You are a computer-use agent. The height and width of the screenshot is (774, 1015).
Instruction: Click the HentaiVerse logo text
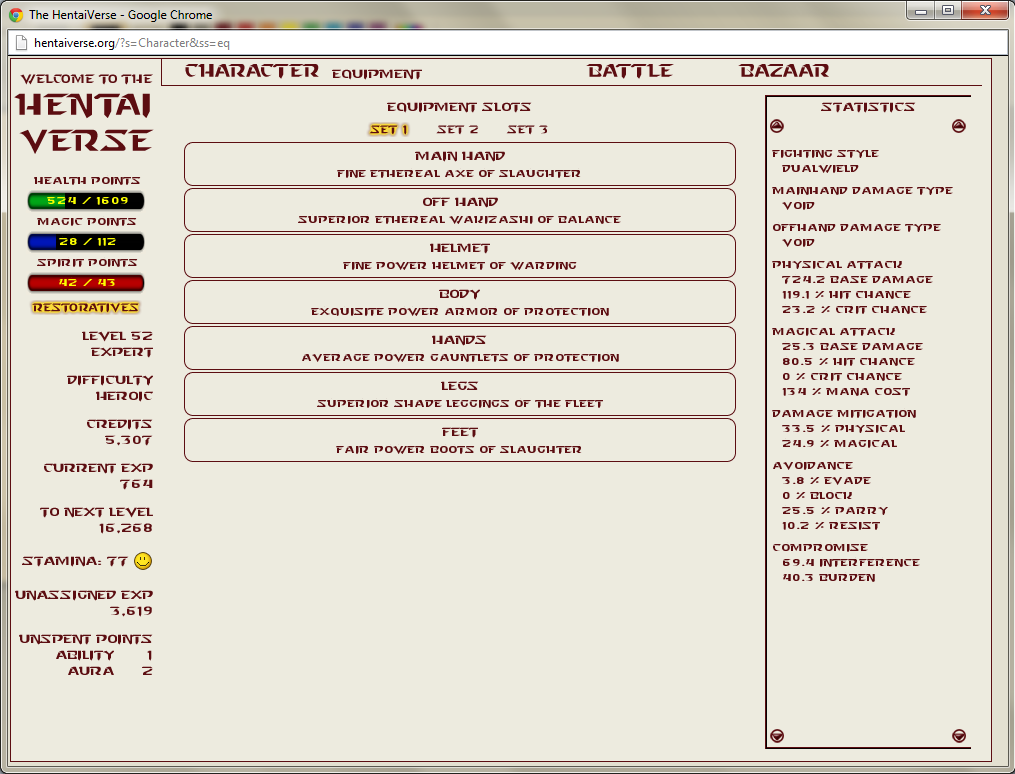tap(86, 123)
